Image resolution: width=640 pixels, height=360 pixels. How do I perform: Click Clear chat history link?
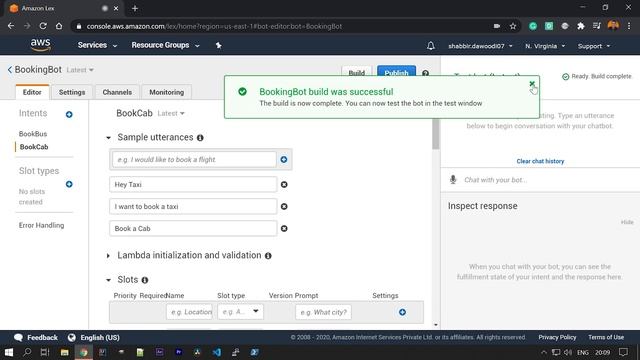(x=540, y=161)
